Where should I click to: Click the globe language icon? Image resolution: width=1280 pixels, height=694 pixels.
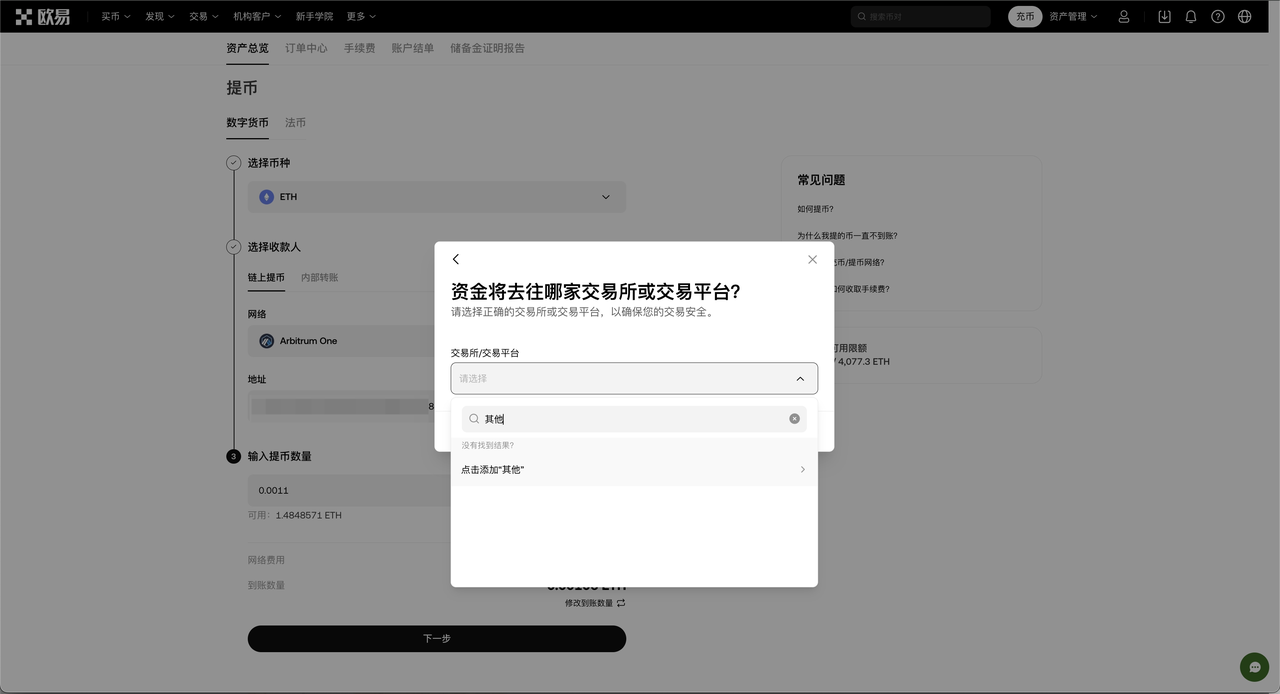point(1245,16)
